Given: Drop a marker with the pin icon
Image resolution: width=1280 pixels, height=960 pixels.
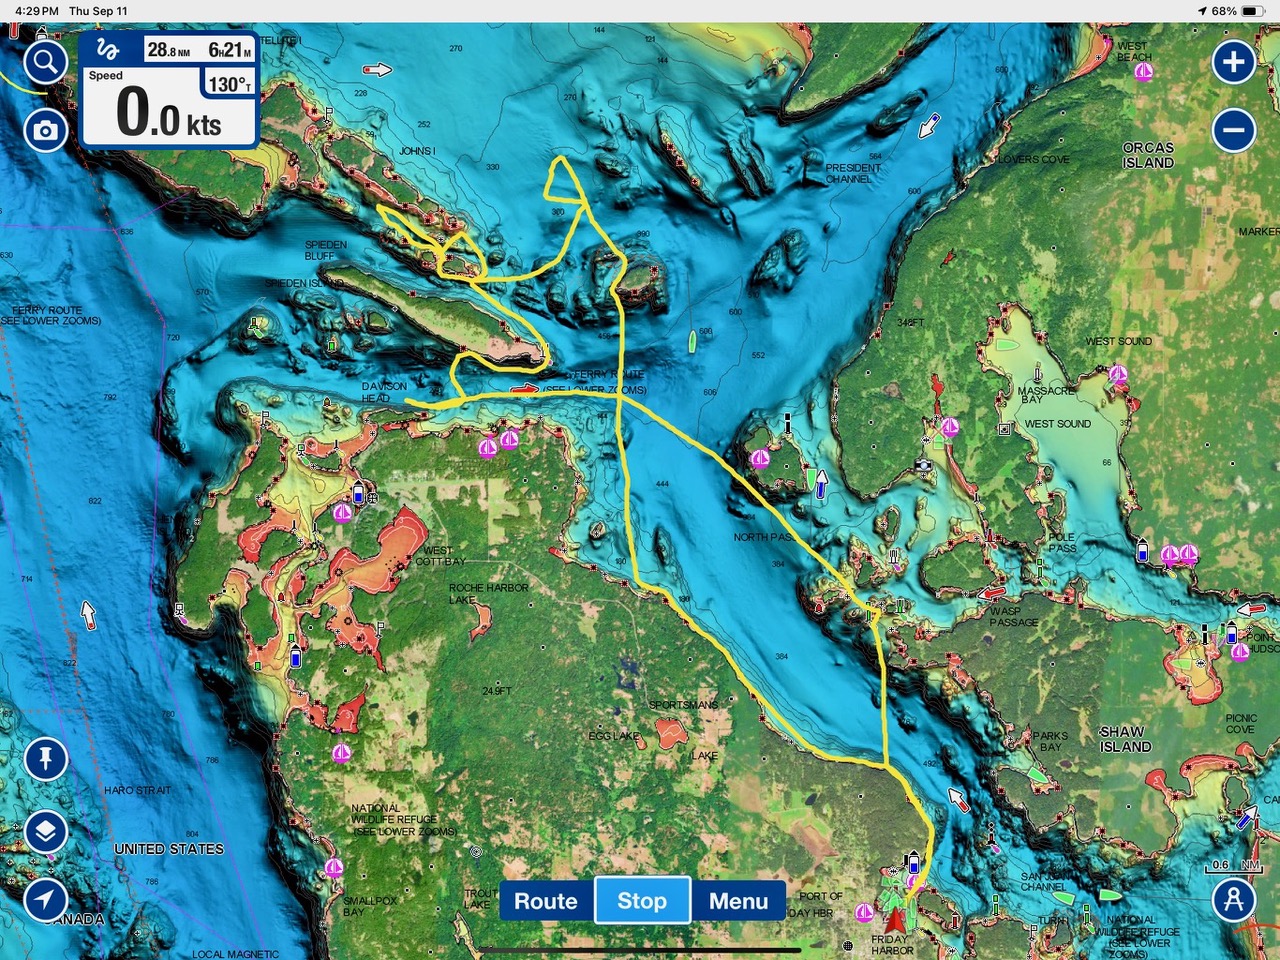Looking at the screenshot, I should [x=45, y=759].
